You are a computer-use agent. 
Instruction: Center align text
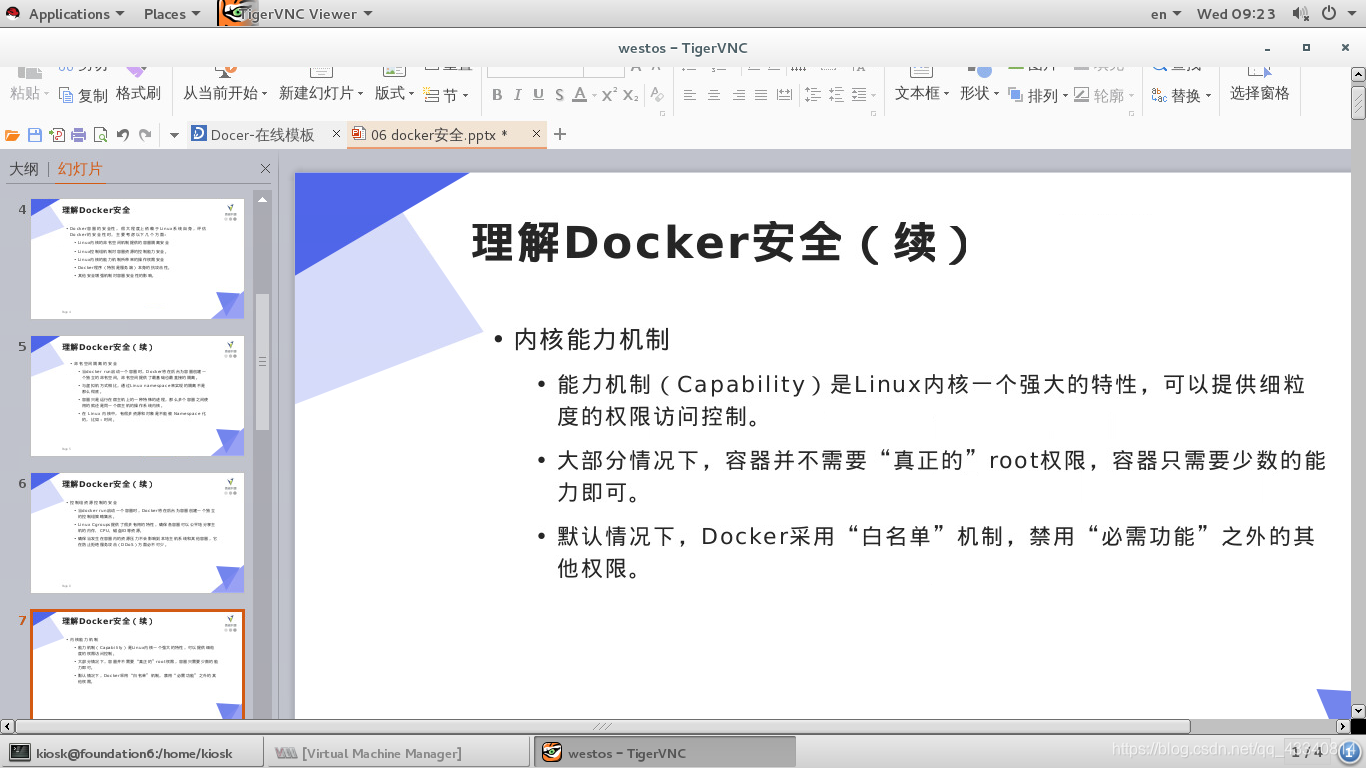click(714, 95)
